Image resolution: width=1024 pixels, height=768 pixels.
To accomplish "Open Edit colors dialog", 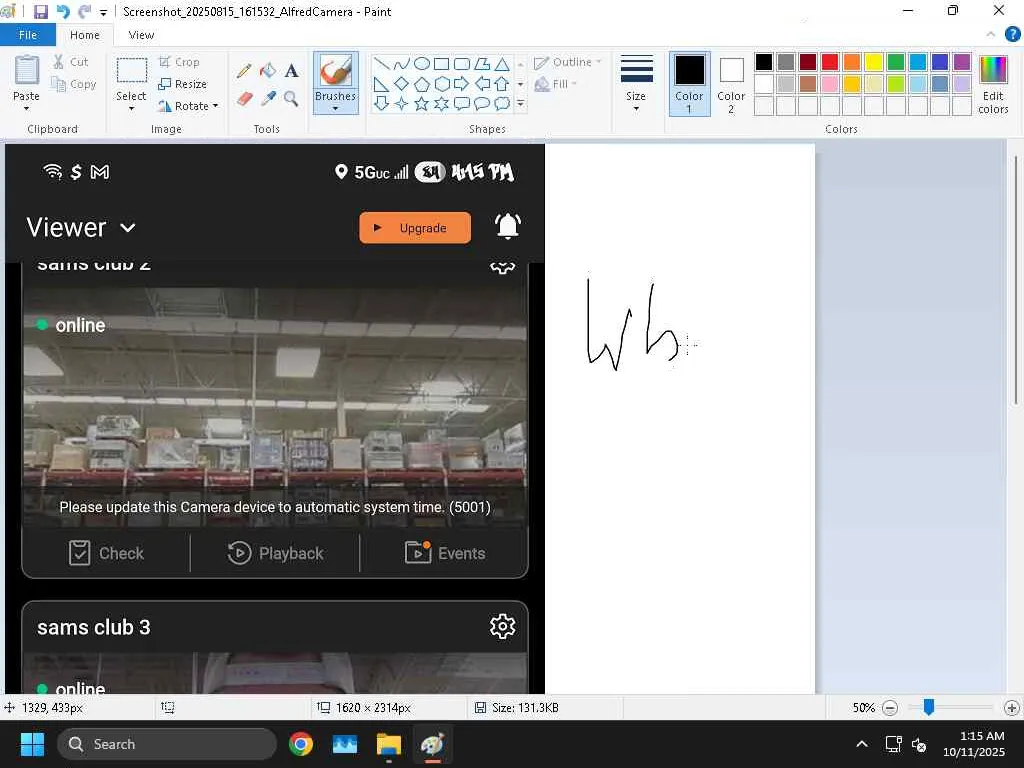I will click(993, 84).
